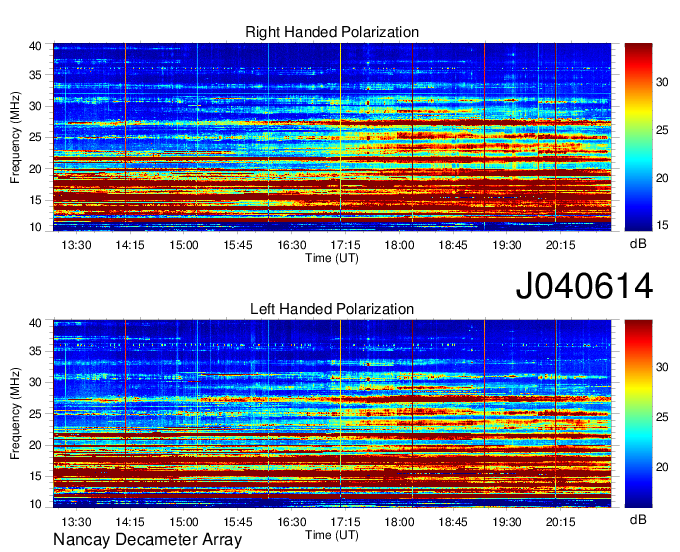Click the 15:00 time tick on Left Handed plot
The width and height of the screenshot is (680, 552).
[x=183, y=521]
